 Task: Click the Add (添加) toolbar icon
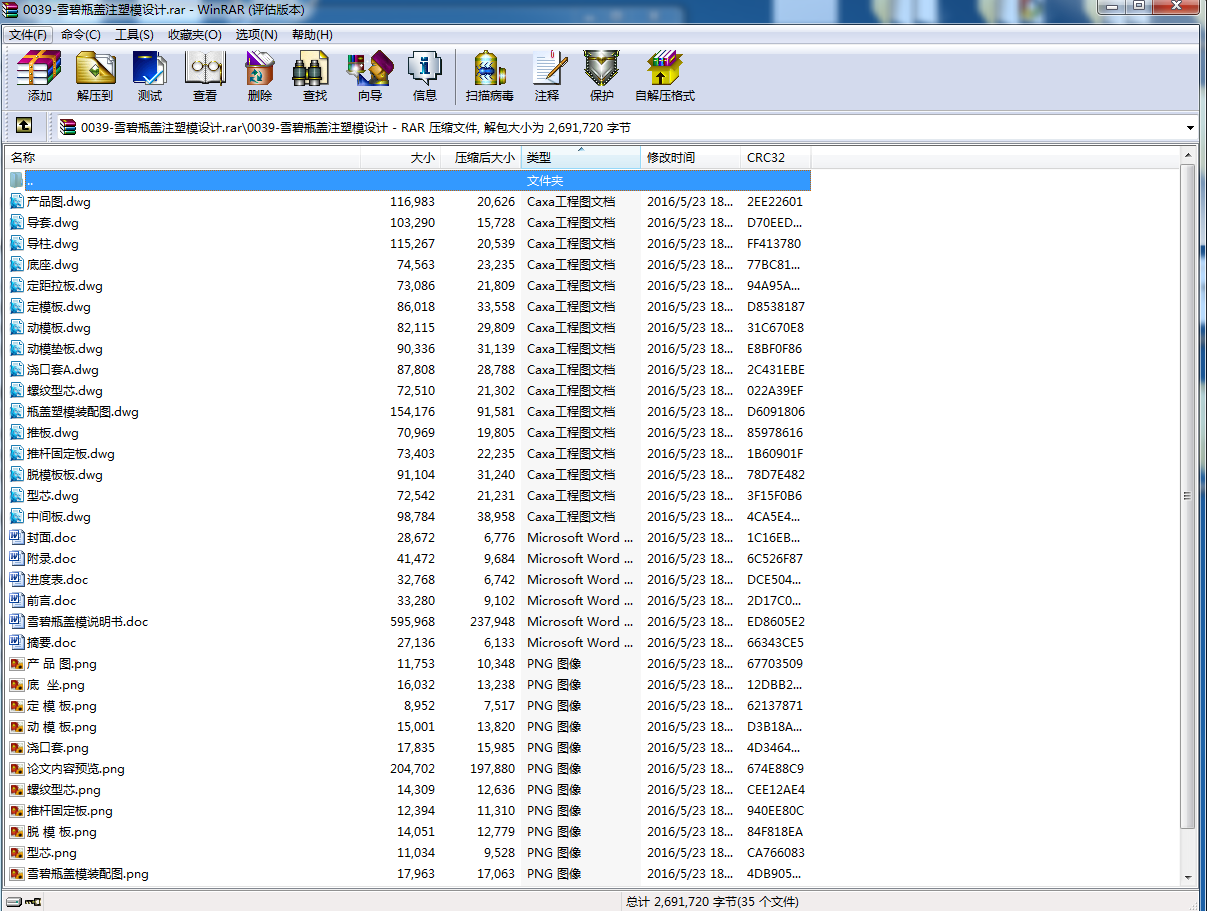(x=40, y=76)
